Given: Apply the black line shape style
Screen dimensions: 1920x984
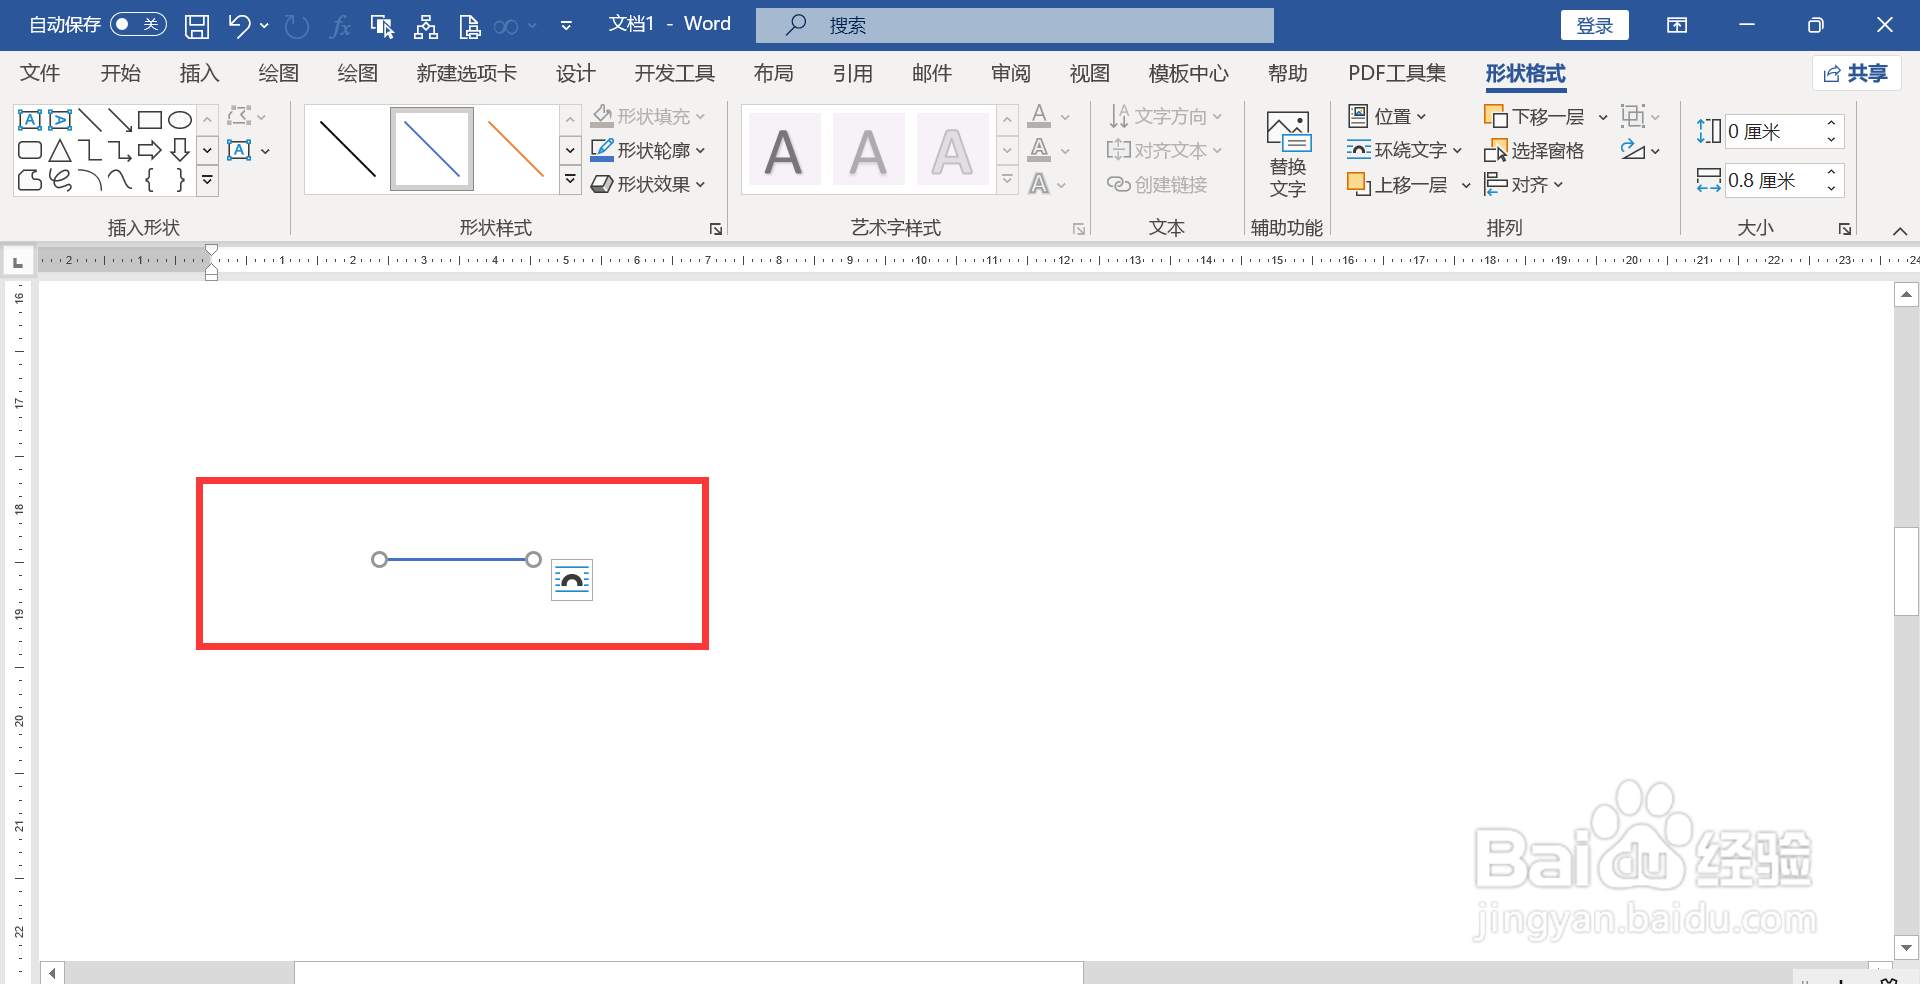Looking at the screenshot, I should pyautogui.click(x=347, y=149).
